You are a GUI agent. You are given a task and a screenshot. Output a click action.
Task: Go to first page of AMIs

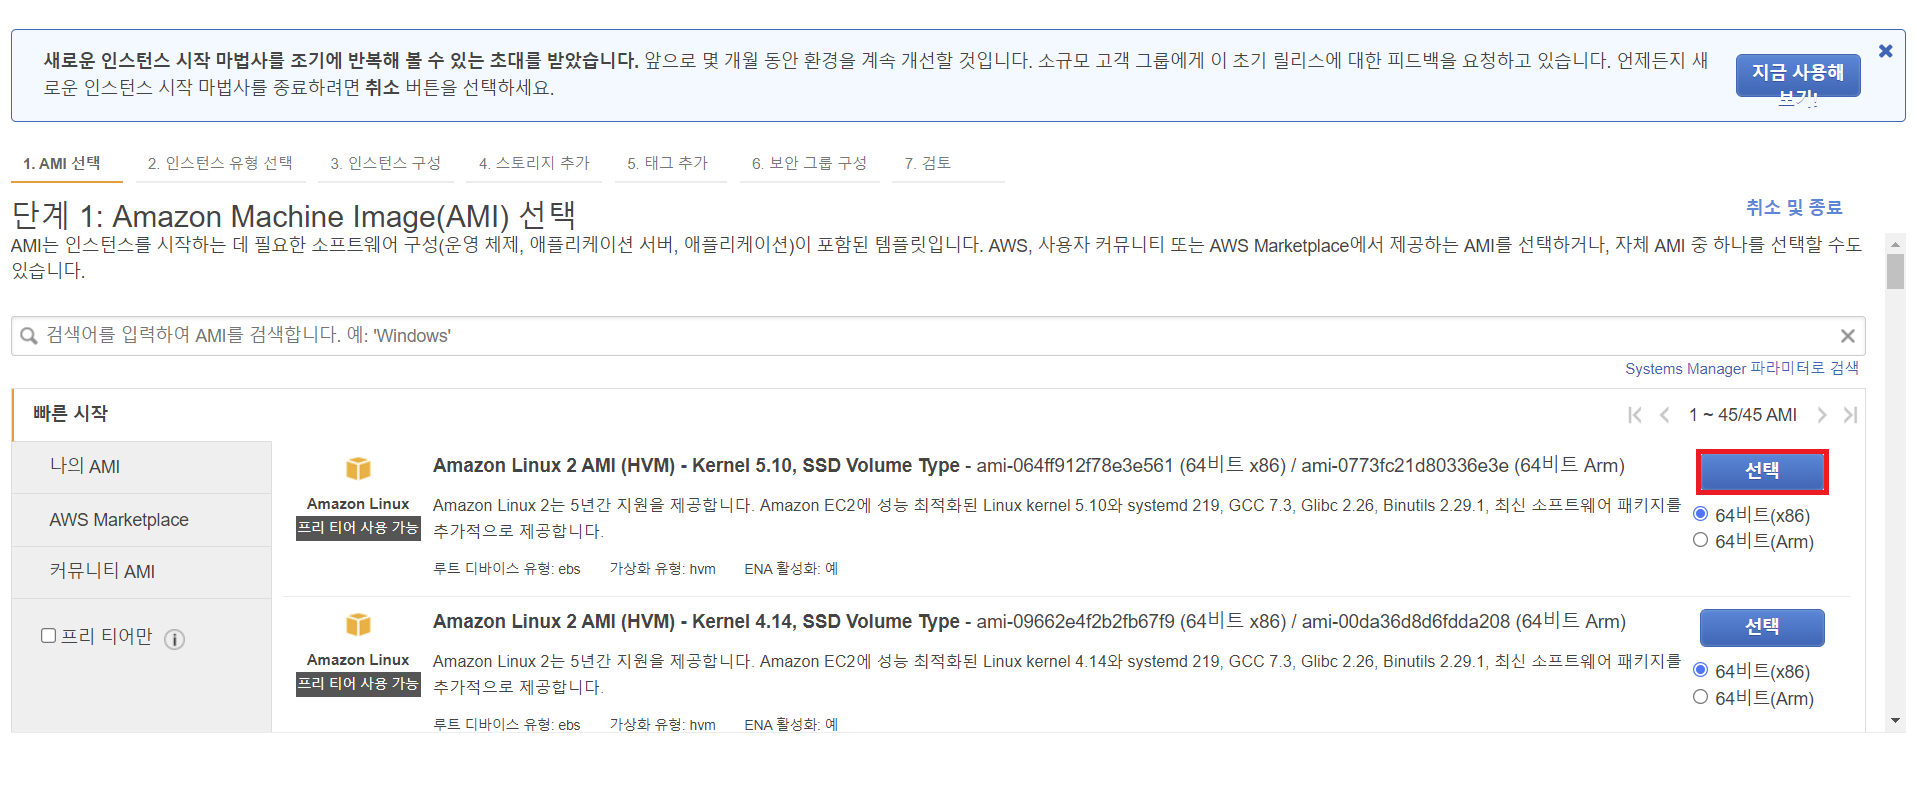coord(1635,415)
